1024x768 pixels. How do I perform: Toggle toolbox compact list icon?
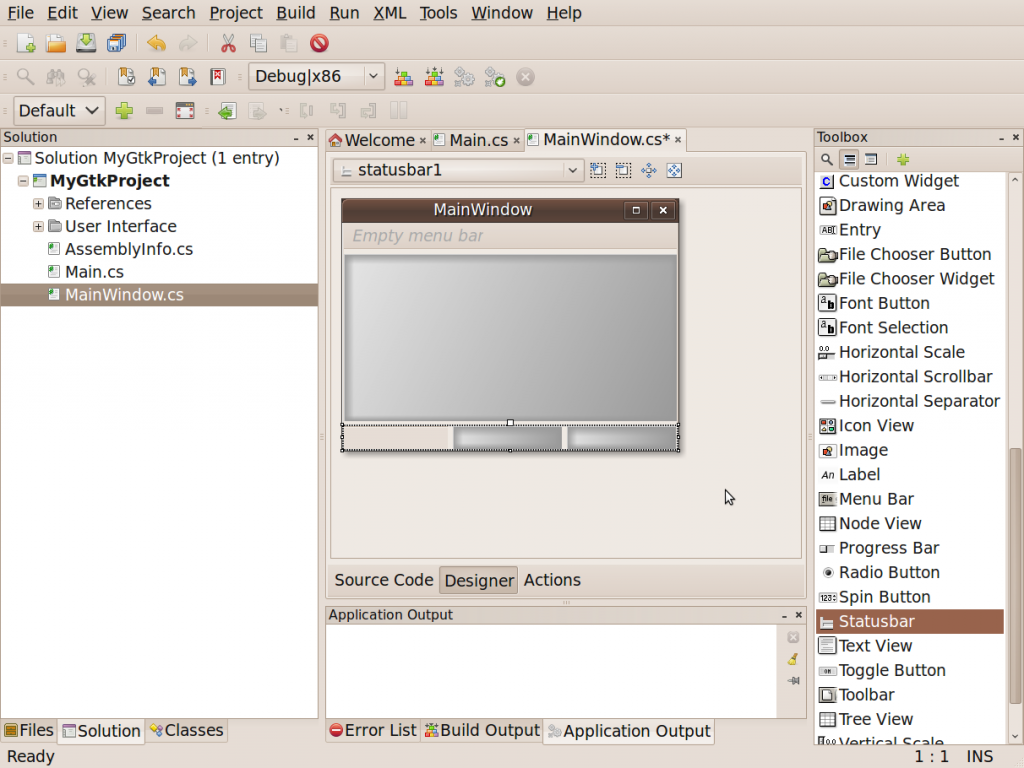(x=871, y=159)
